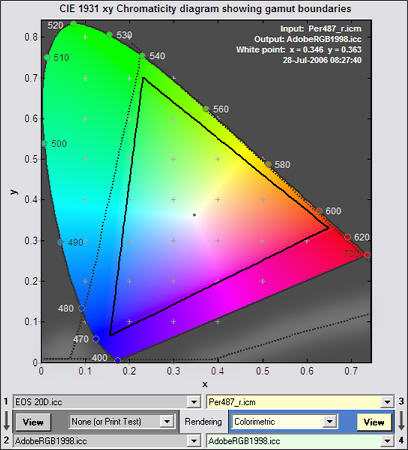The height and width of the screenshot is (450, 408).
Task: Click the 600 nm wavelength marker
Action: click(319, 211)
